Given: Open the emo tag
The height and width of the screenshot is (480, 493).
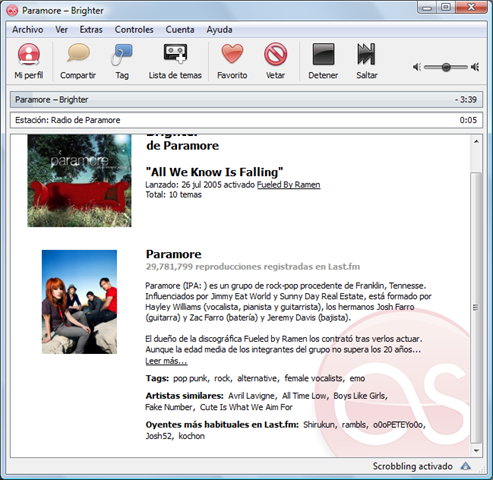Looking at the screenshot, I should tap(357, 378).
